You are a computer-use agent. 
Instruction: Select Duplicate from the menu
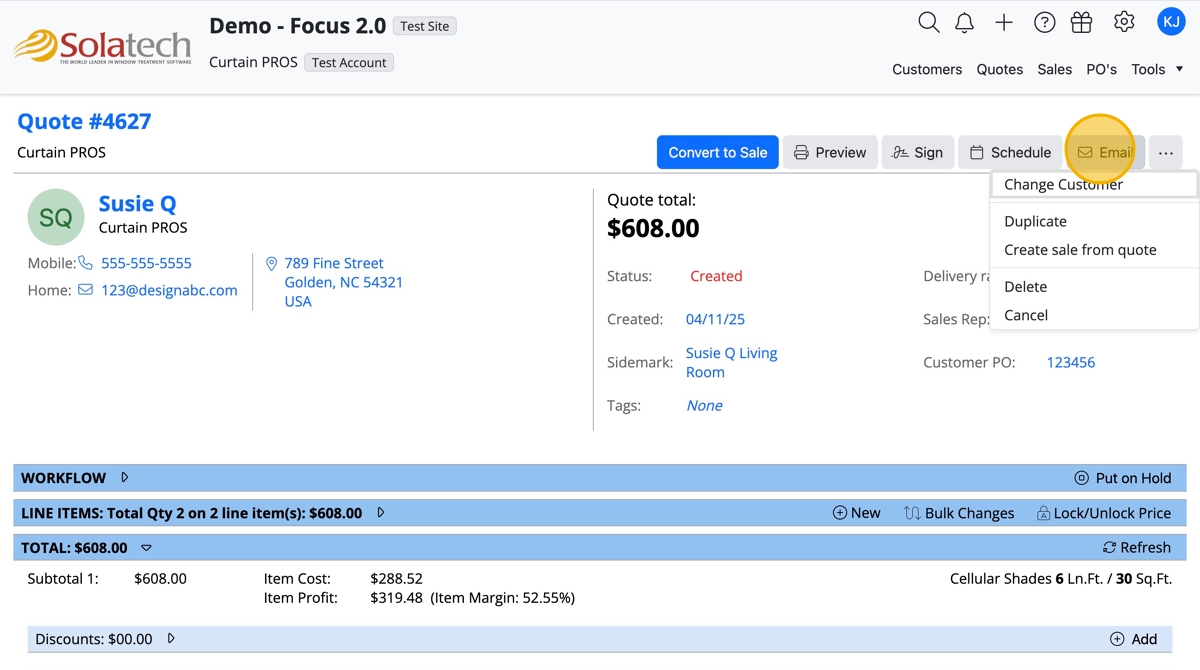1035,221
